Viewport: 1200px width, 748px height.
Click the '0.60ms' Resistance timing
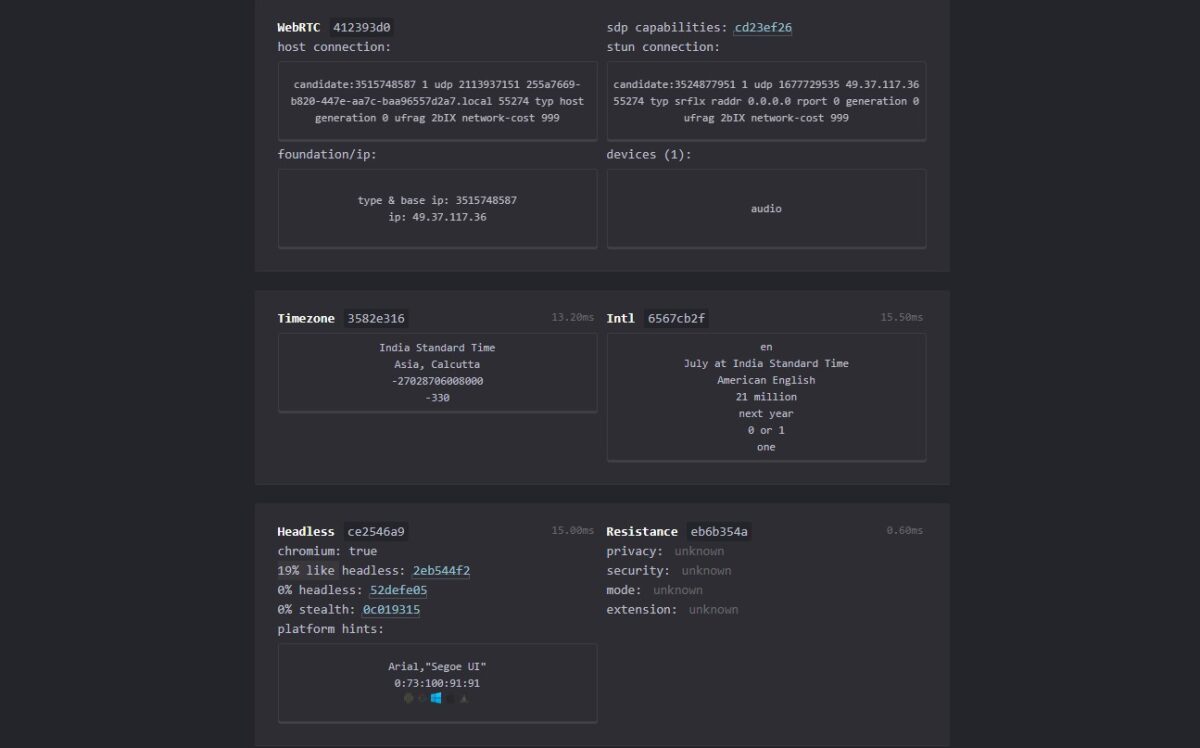click(905, 531)
